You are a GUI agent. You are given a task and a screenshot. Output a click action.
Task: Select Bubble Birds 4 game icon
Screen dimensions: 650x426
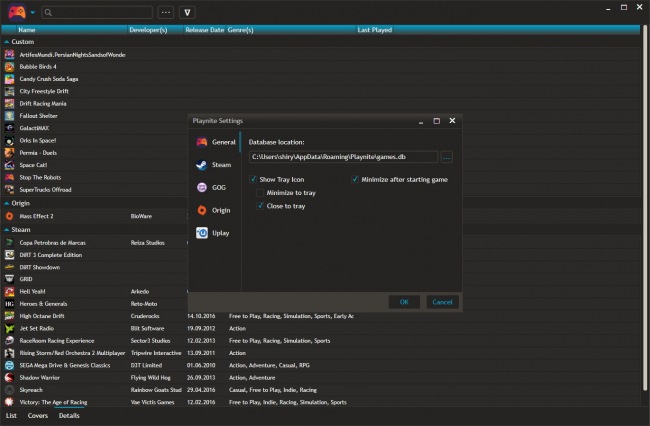9,67
